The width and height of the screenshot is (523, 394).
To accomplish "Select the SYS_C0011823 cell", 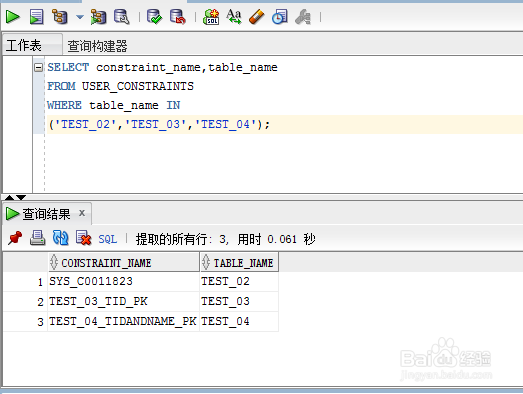I will point(124,282).
